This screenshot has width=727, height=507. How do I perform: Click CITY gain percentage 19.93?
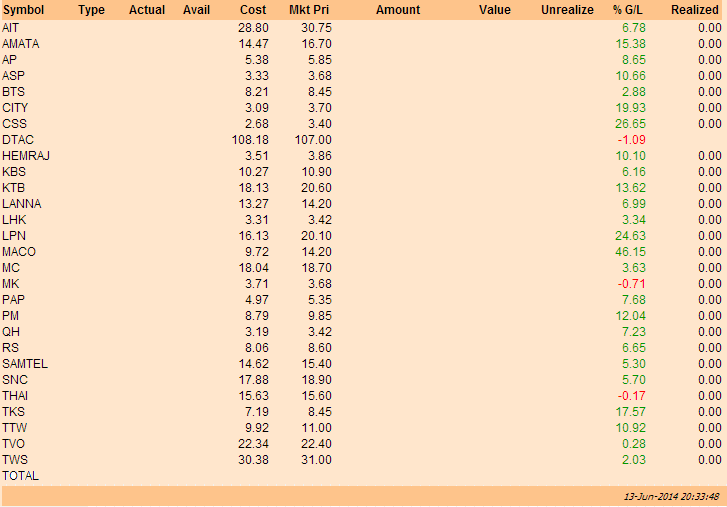tap(631, 108)
